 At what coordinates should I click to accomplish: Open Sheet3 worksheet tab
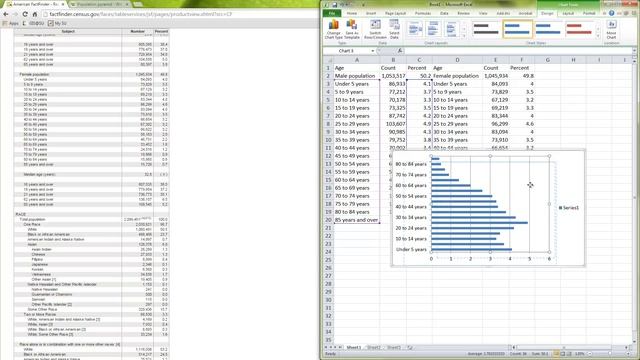pyautogui.click(x=393, y=347)
